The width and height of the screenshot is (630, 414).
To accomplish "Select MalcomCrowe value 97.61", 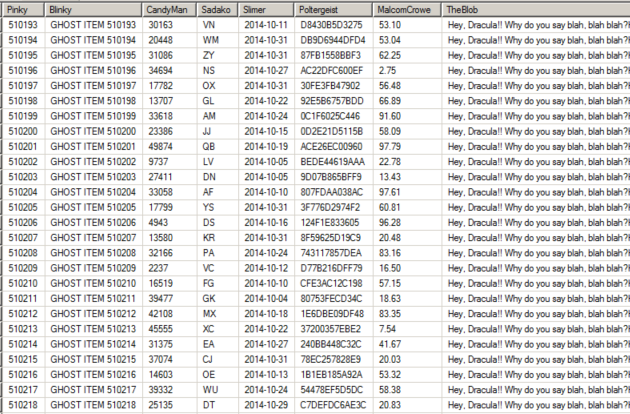I will [407, 192].
